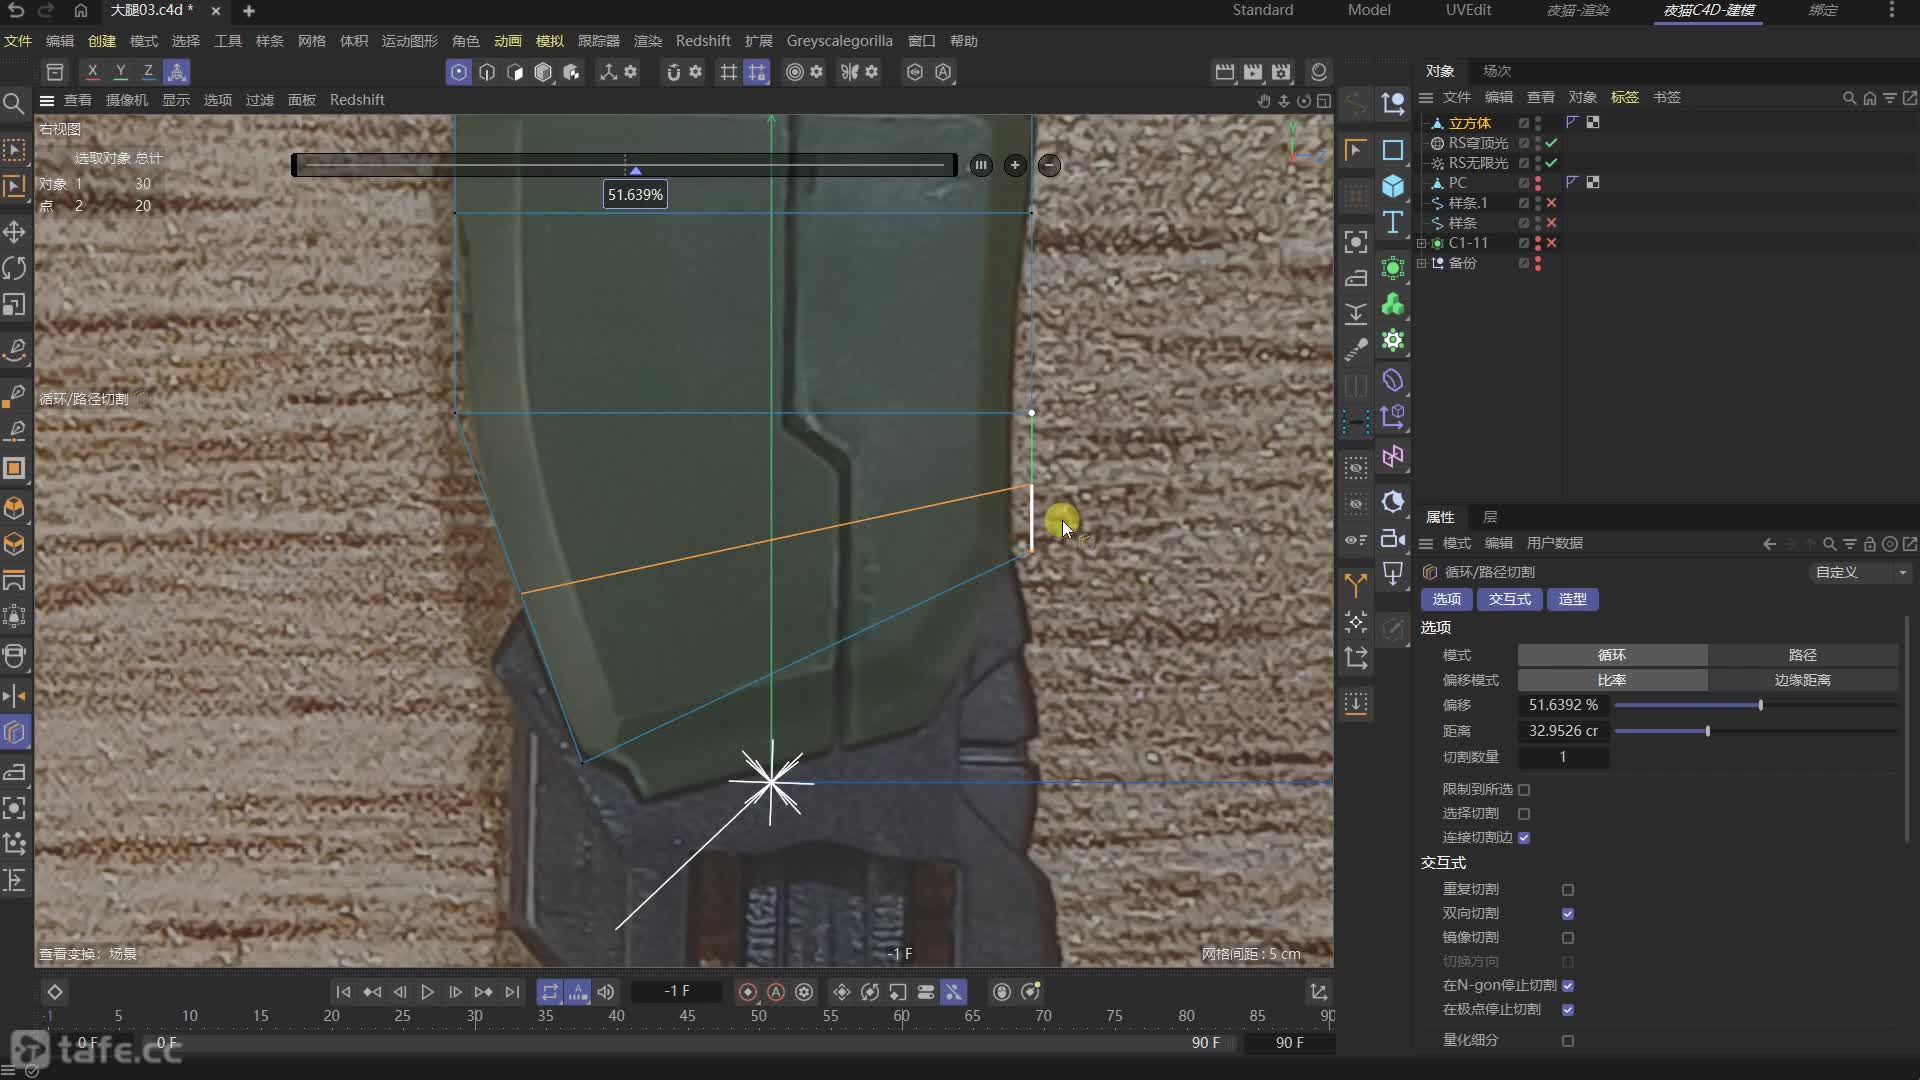Open the Redshift menu in menu bar
The height and width of the screenshot is (1080, 1920).
(702, 41)
